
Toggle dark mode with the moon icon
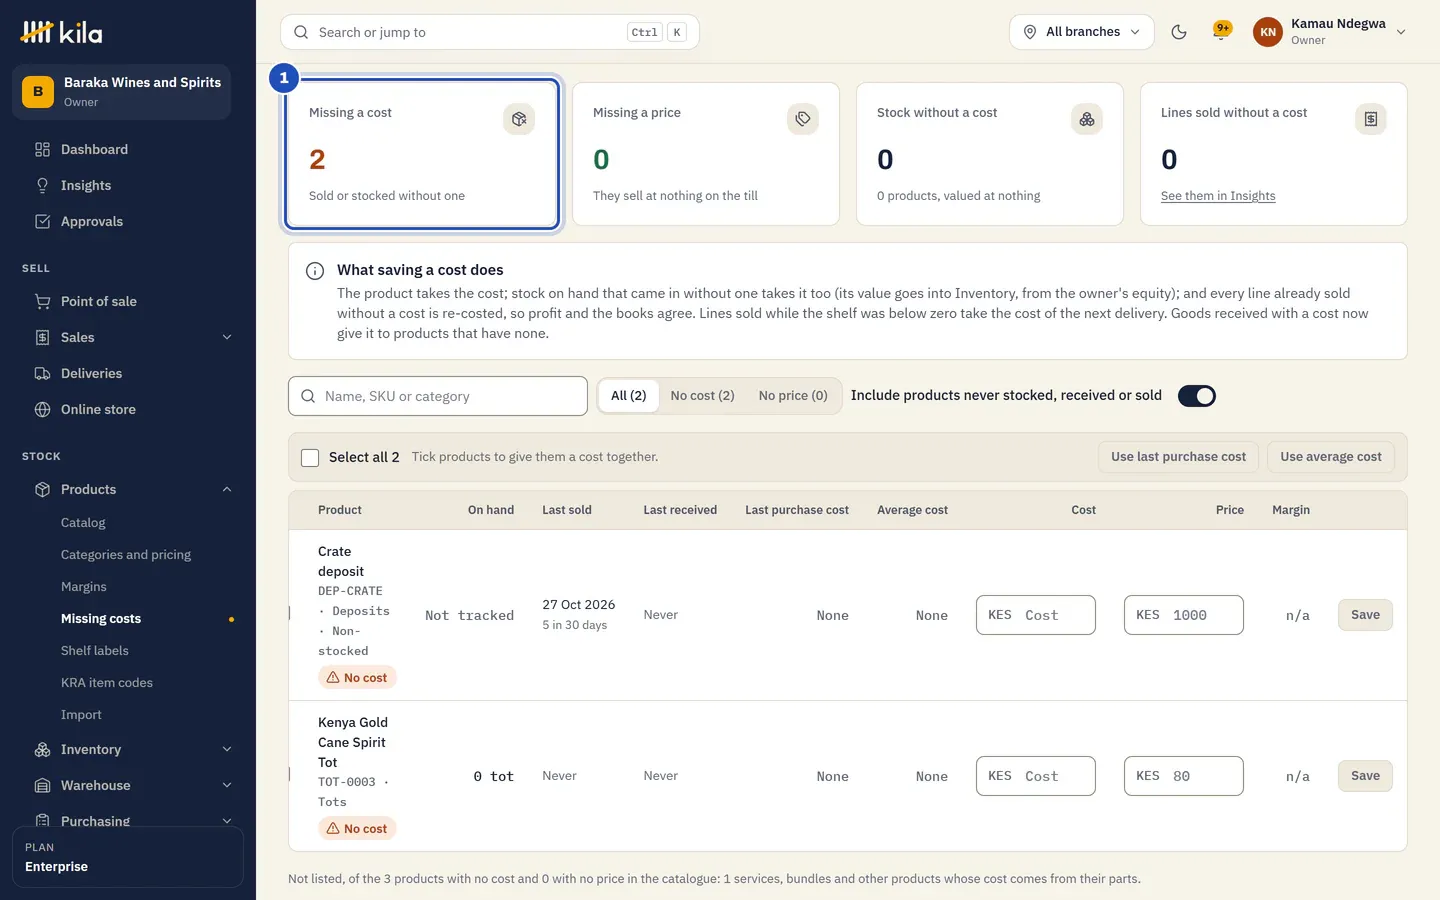click(x=1179, y=32)
